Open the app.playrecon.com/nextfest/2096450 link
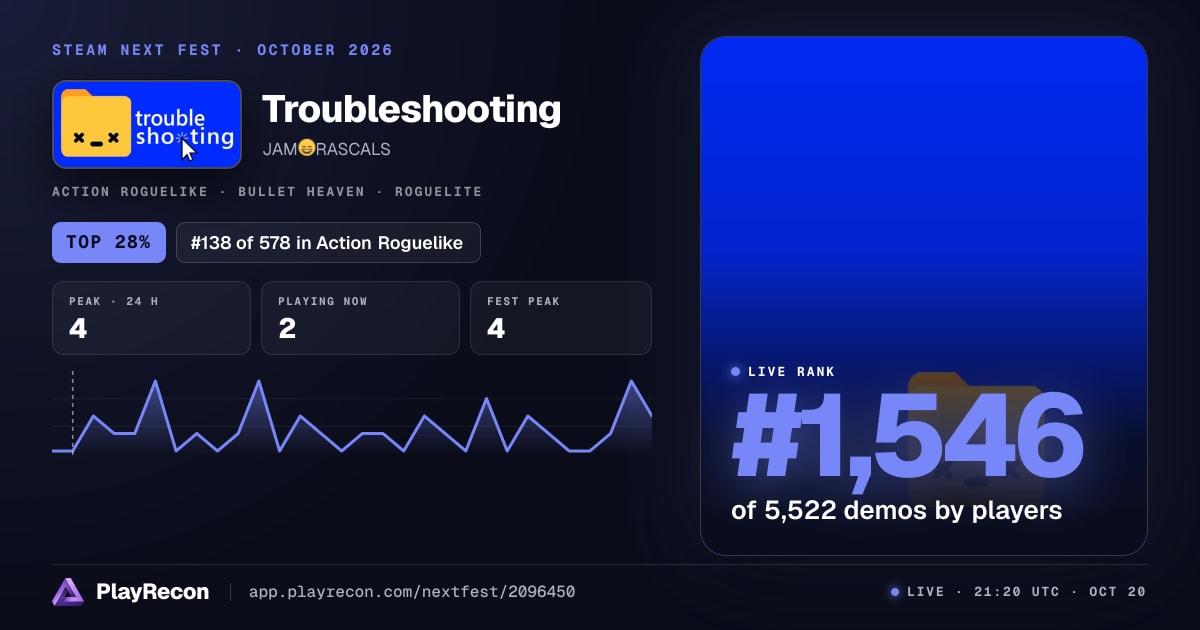This screenshot has height=630, width=1200. (x=412, y=592)
